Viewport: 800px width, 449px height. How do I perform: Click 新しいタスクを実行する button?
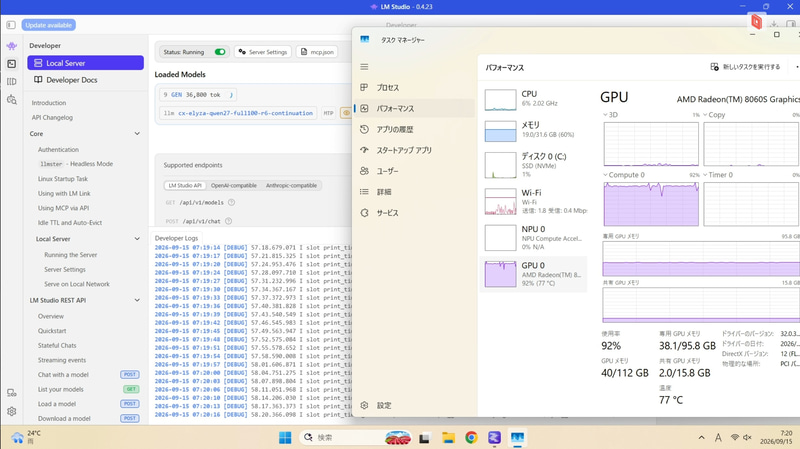pos(745,67)
